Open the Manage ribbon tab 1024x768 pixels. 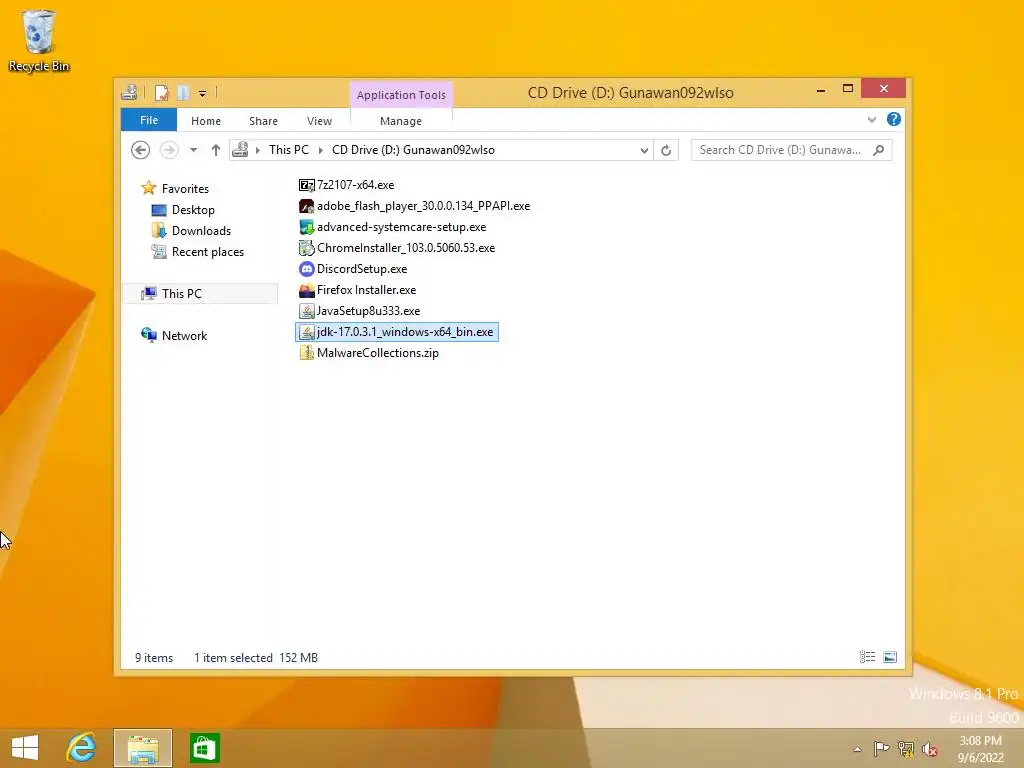401,121
